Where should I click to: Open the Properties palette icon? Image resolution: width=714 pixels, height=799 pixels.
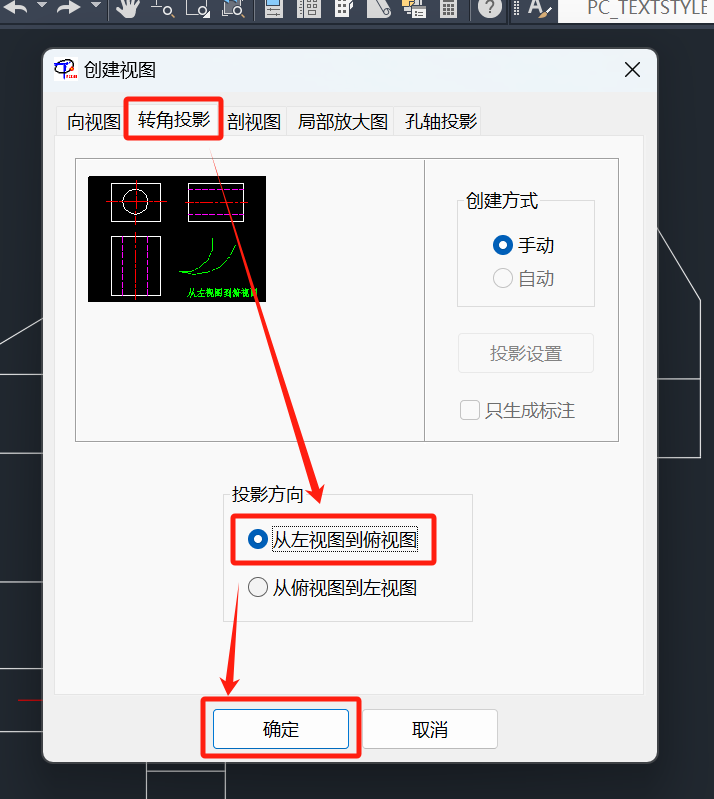point(274,8)
